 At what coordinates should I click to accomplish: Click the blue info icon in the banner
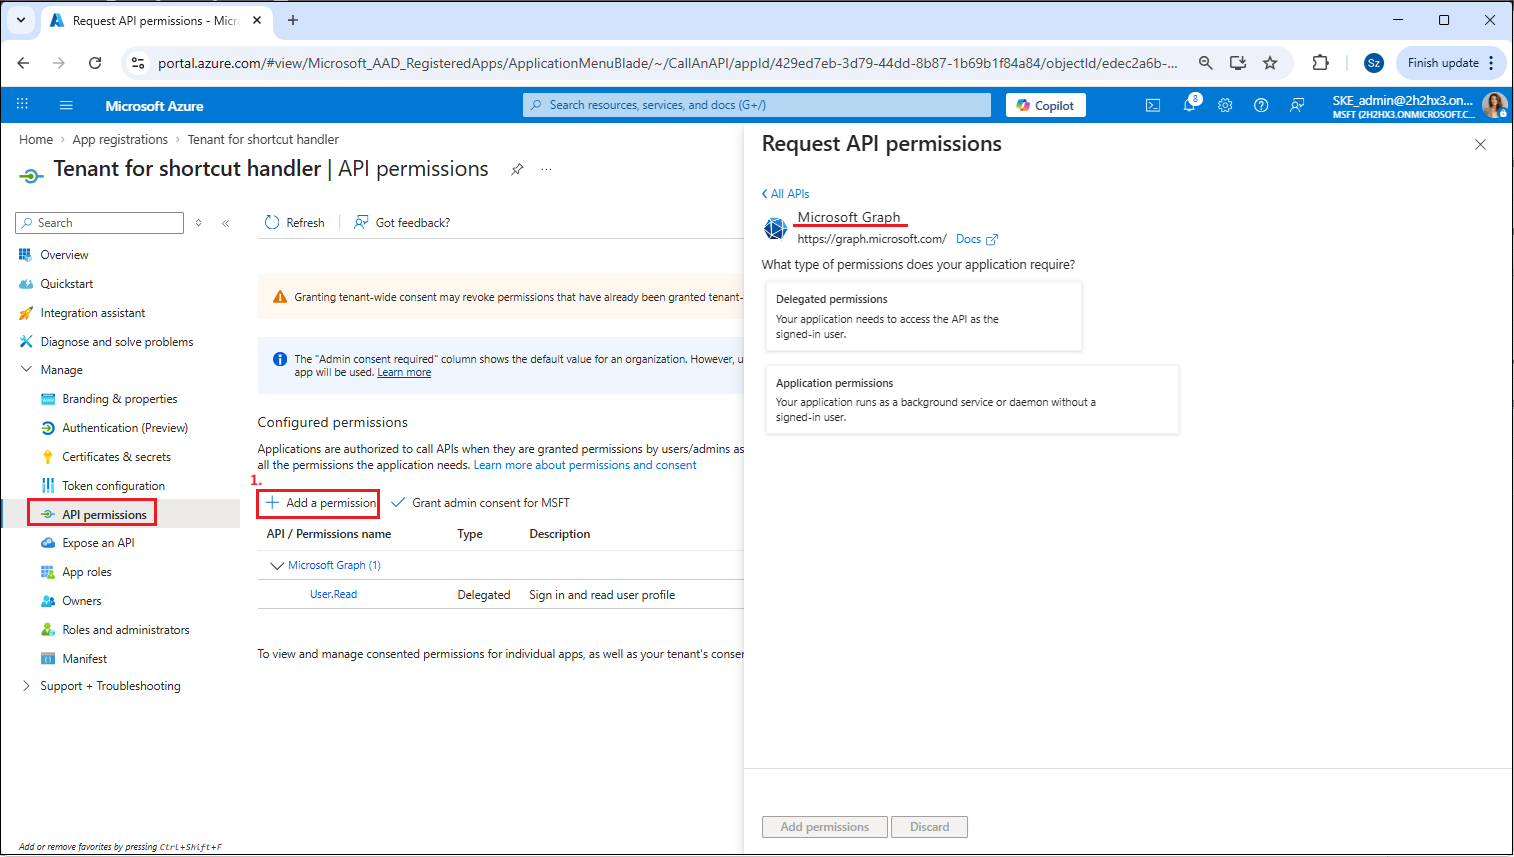[x=280, y=359]
